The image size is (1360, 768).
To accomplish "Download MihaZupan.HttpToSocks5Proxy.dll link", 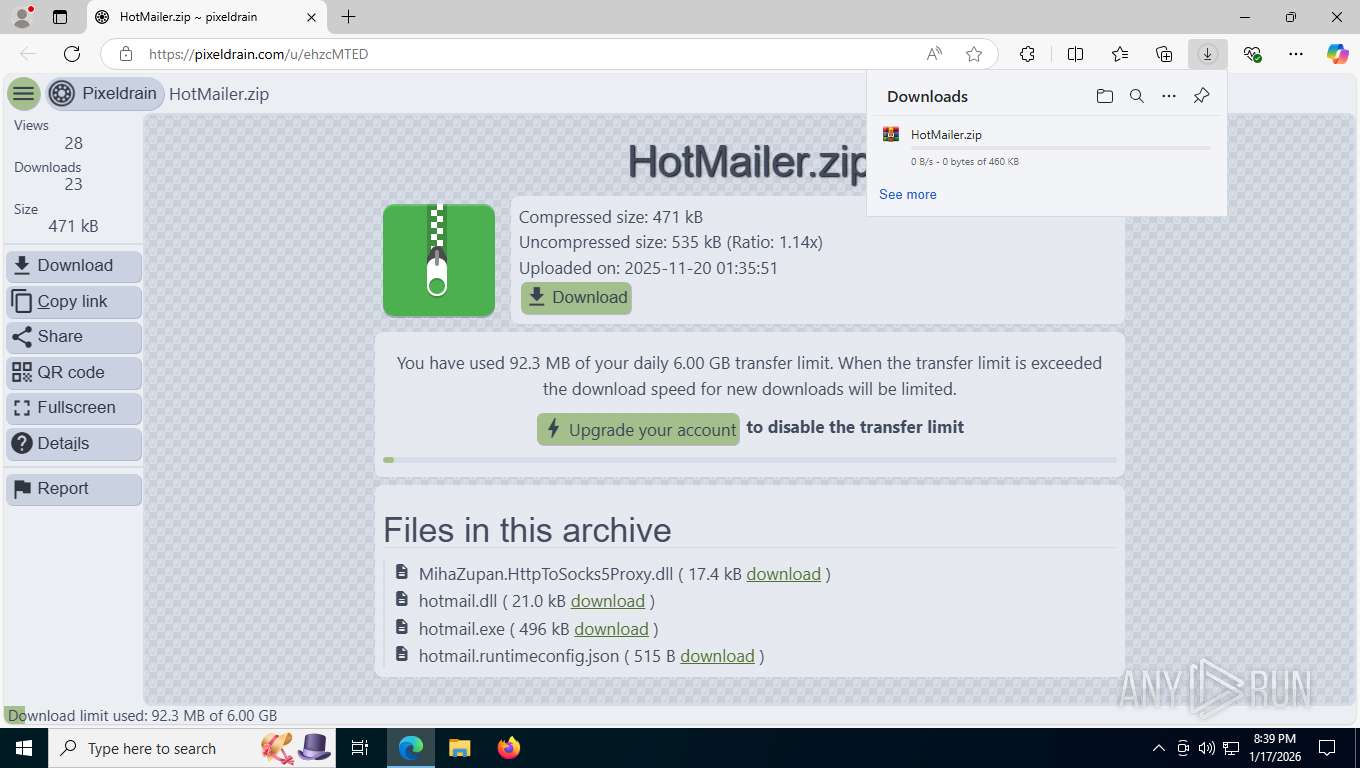I will (783, 574).
